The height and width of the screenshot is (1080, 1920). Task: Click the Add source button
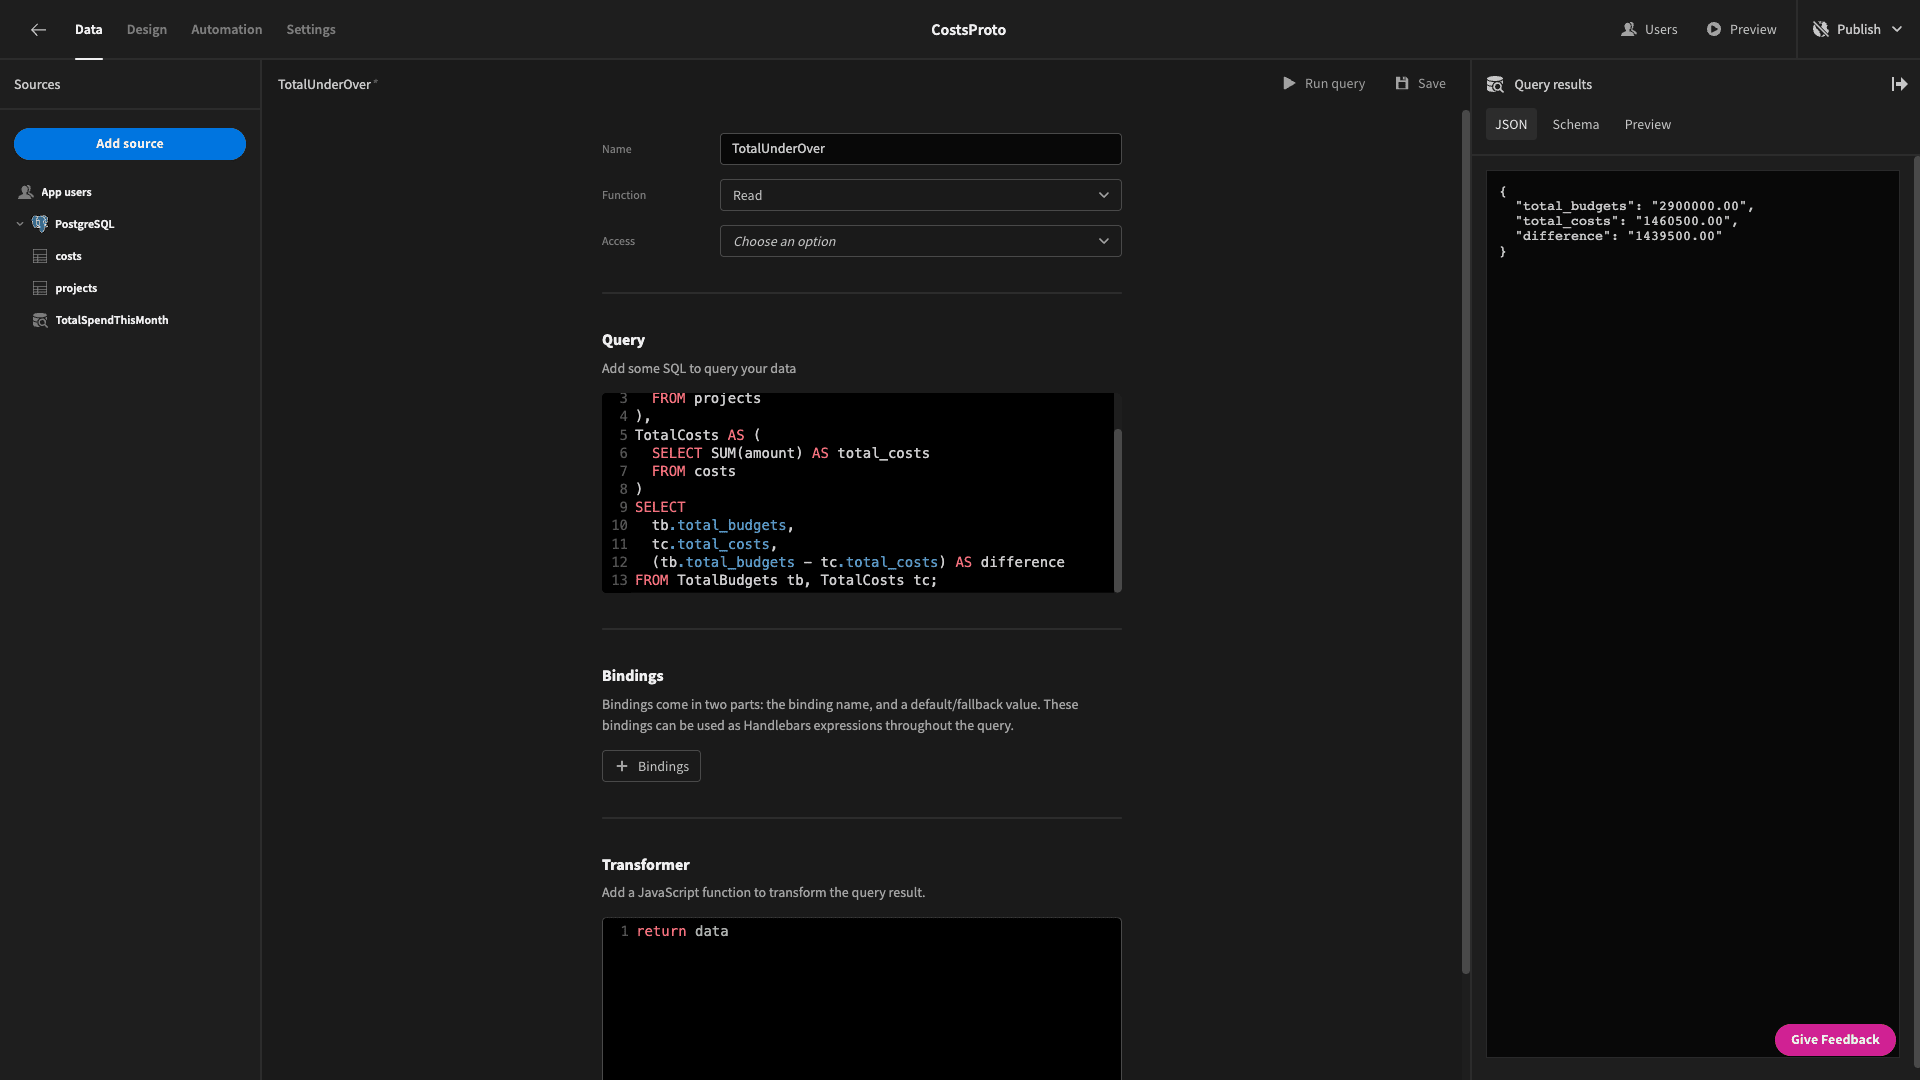pyautogui.click(x=130, y=144)
